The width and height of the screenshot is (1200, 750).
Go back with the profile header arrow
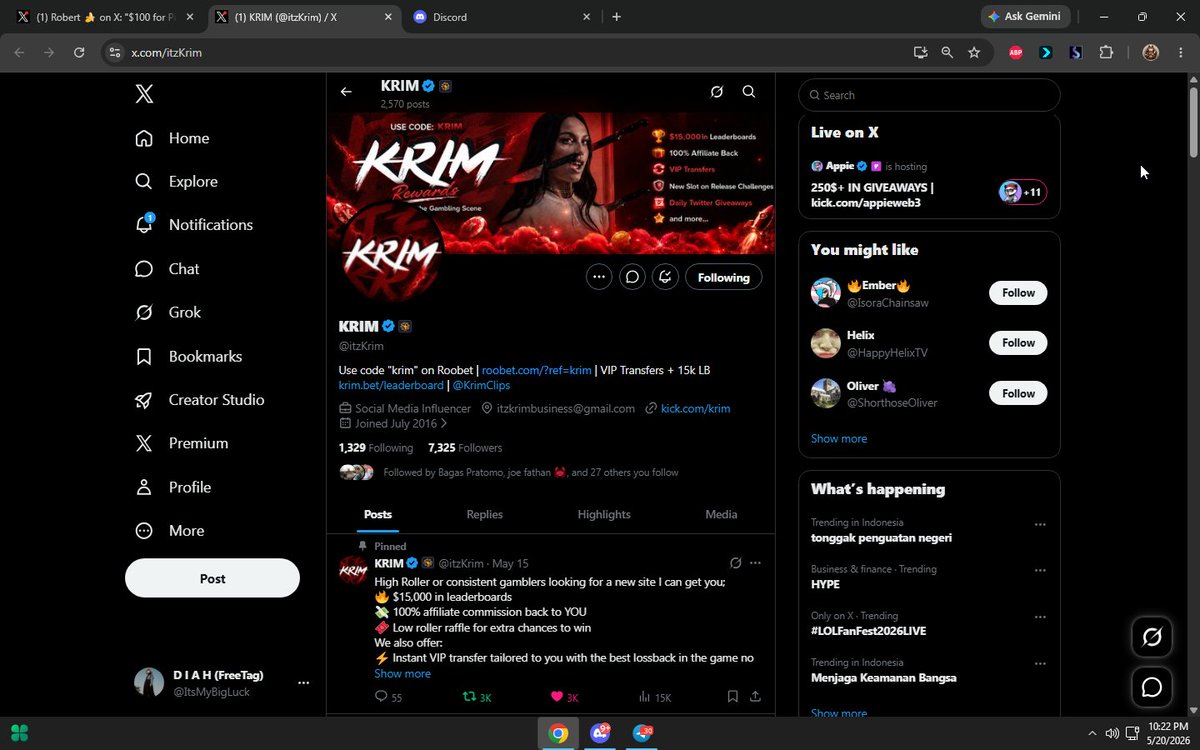coord(346,92)
